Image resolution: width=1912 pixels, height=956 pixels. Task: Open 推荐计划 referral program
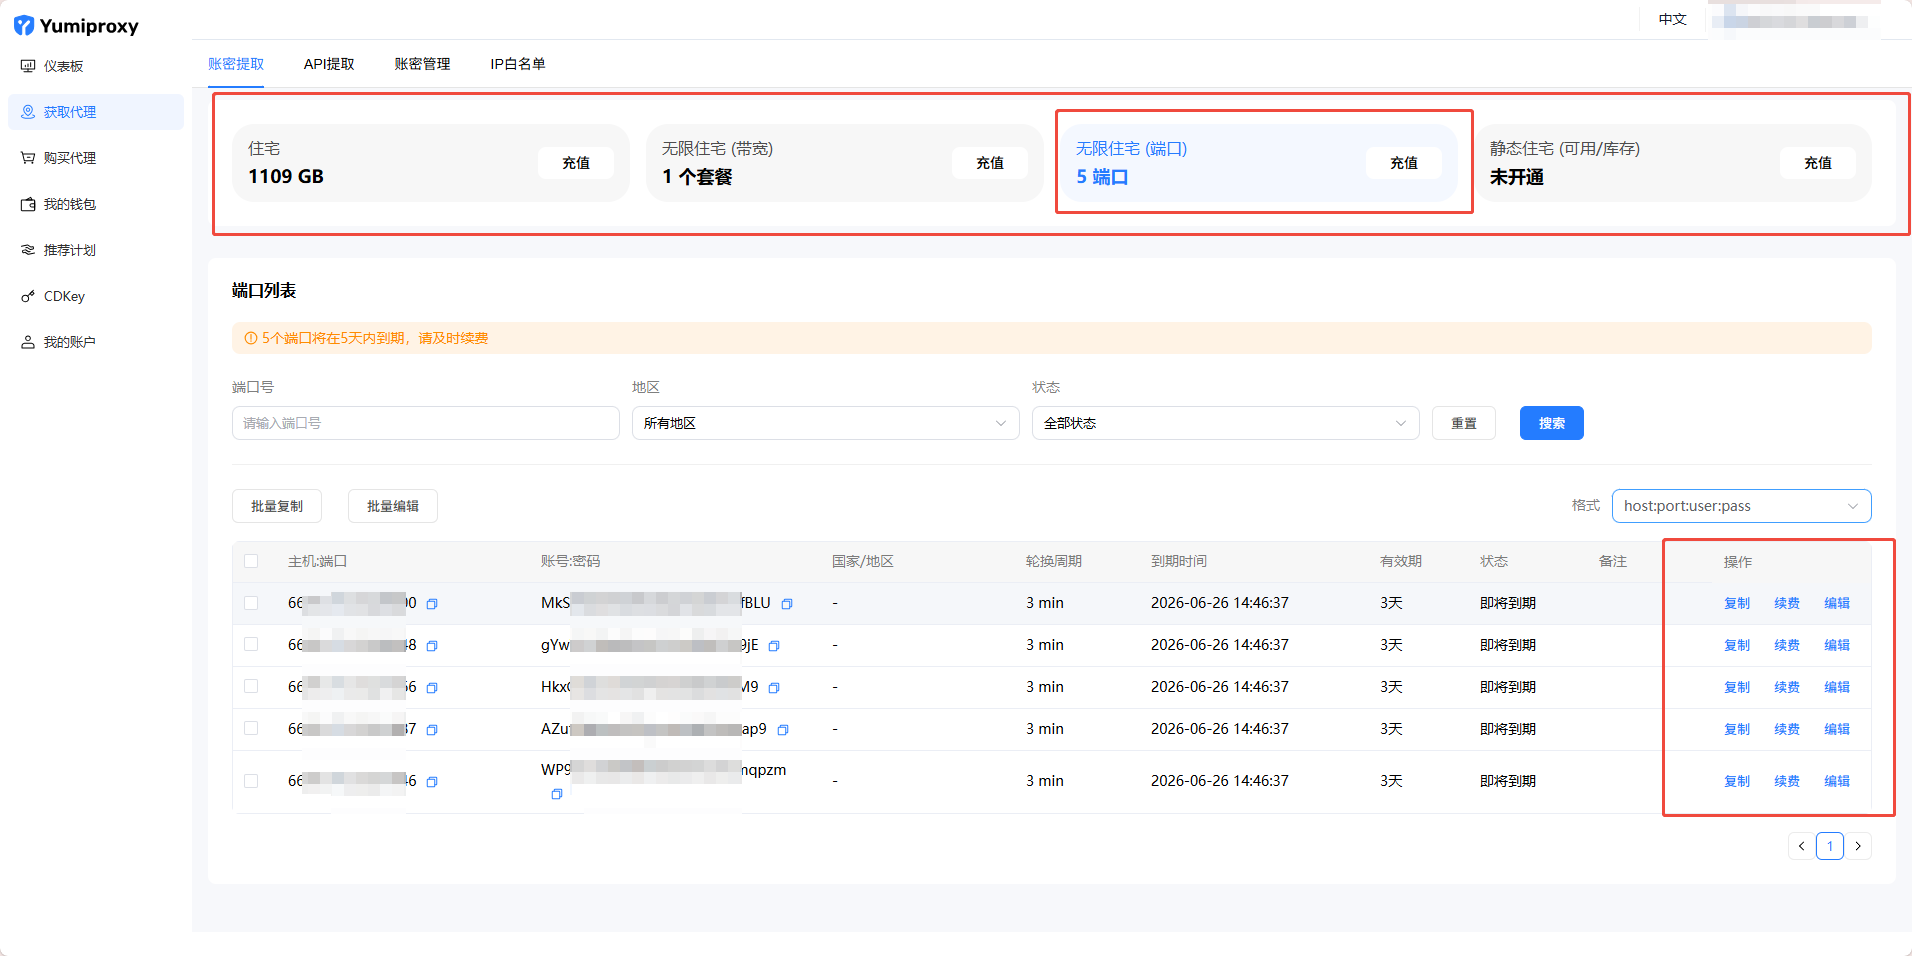96,250
